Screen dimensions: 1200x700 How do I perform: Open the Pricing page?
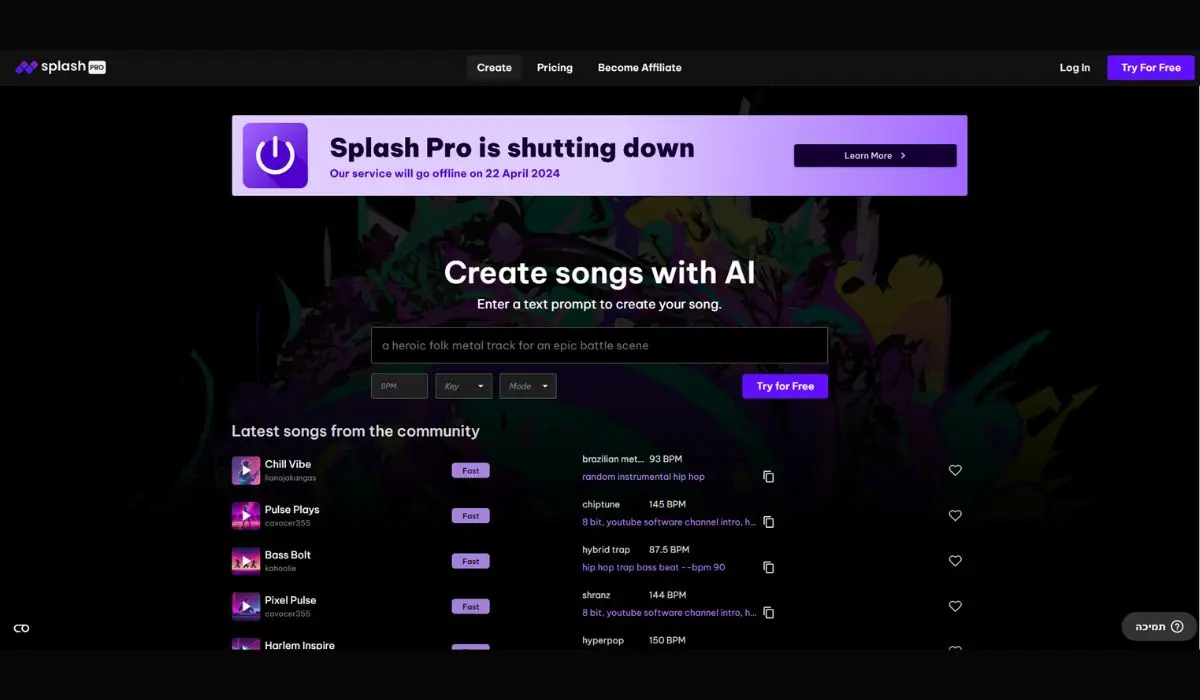[x=554, y=67]
